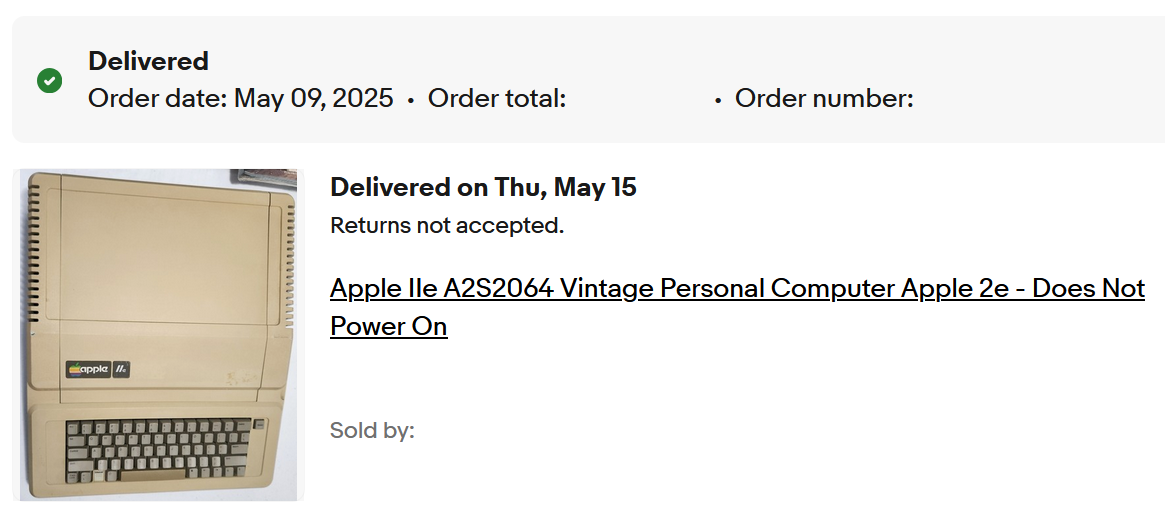1165x521 pixels.
Task: Click the "Returns not accepted." notice
Action: (x=447, y=226)
